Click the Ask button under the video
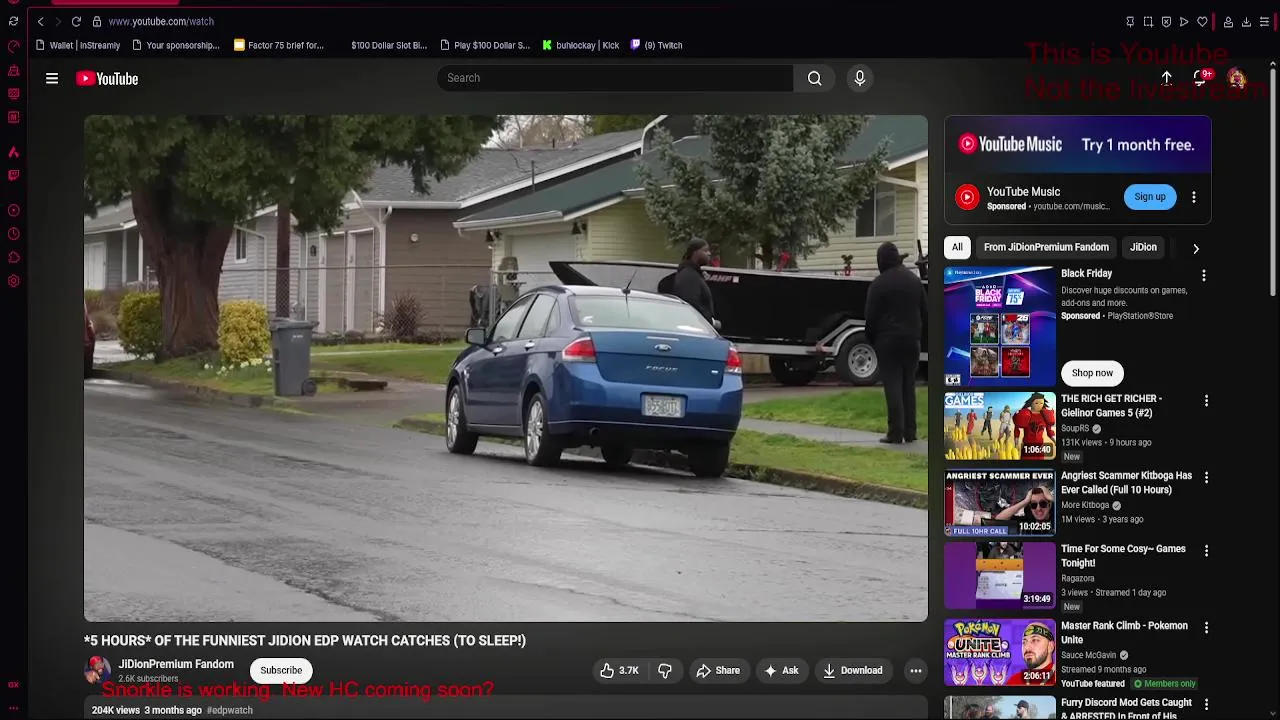Viewport: 1280px width, 720px height. click(x=781, y=671)
